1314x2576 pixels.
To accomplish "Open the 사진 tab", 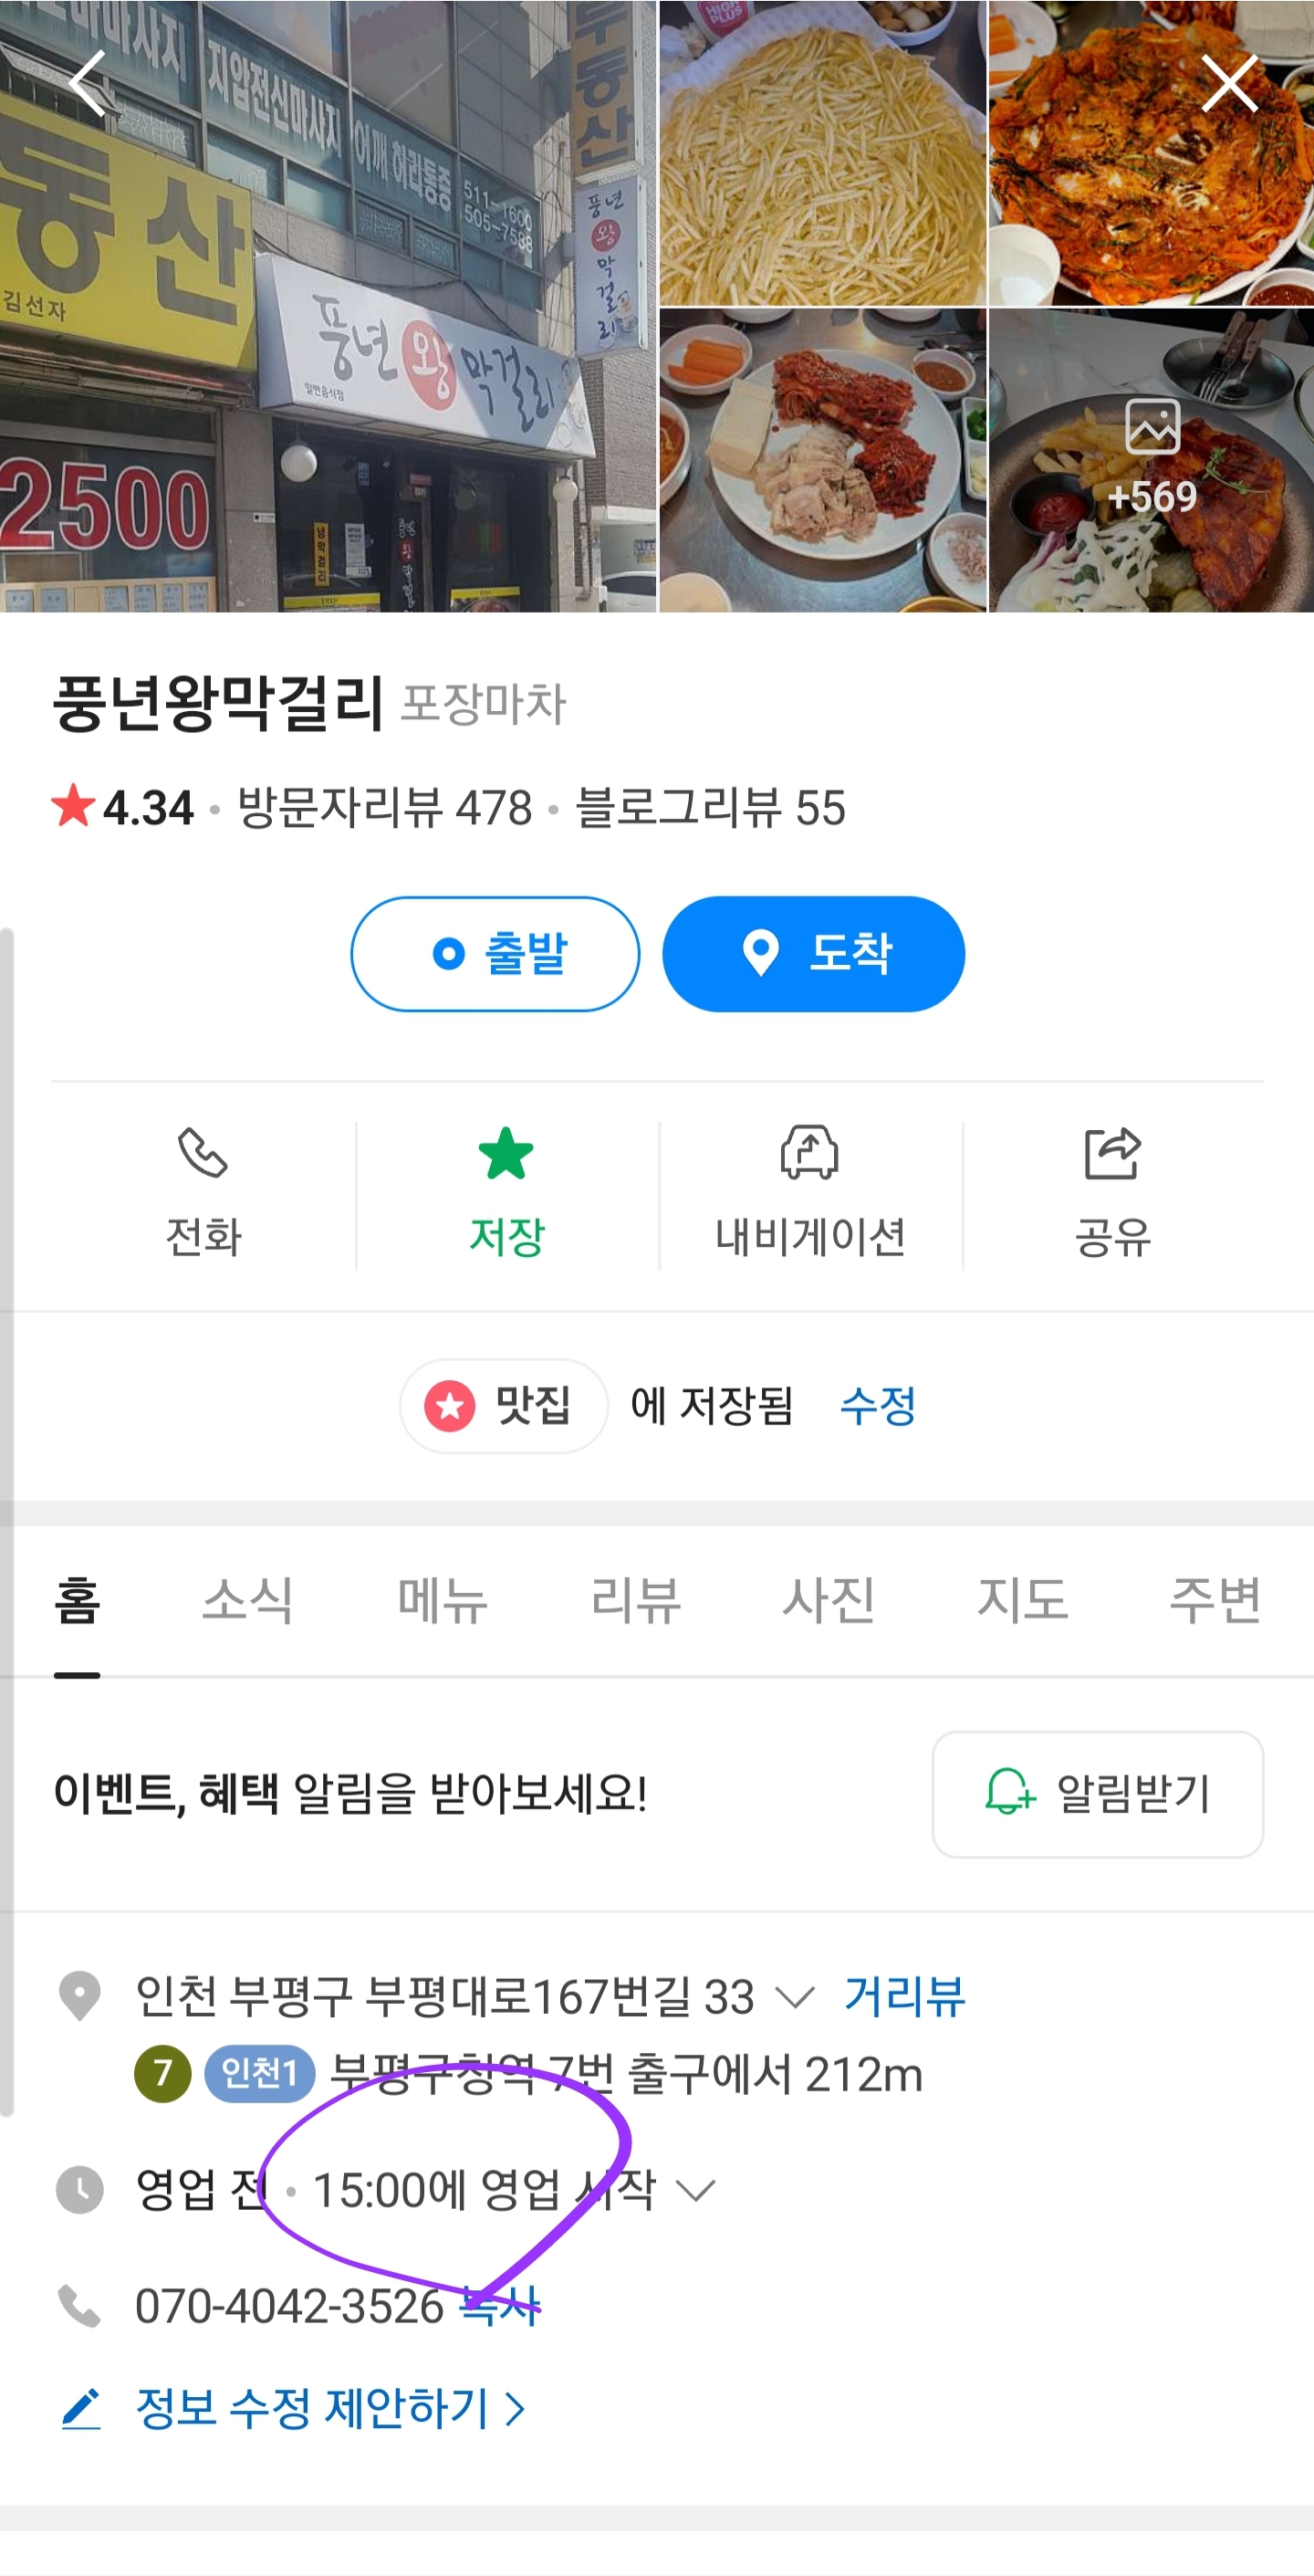I will [828, 1599].
